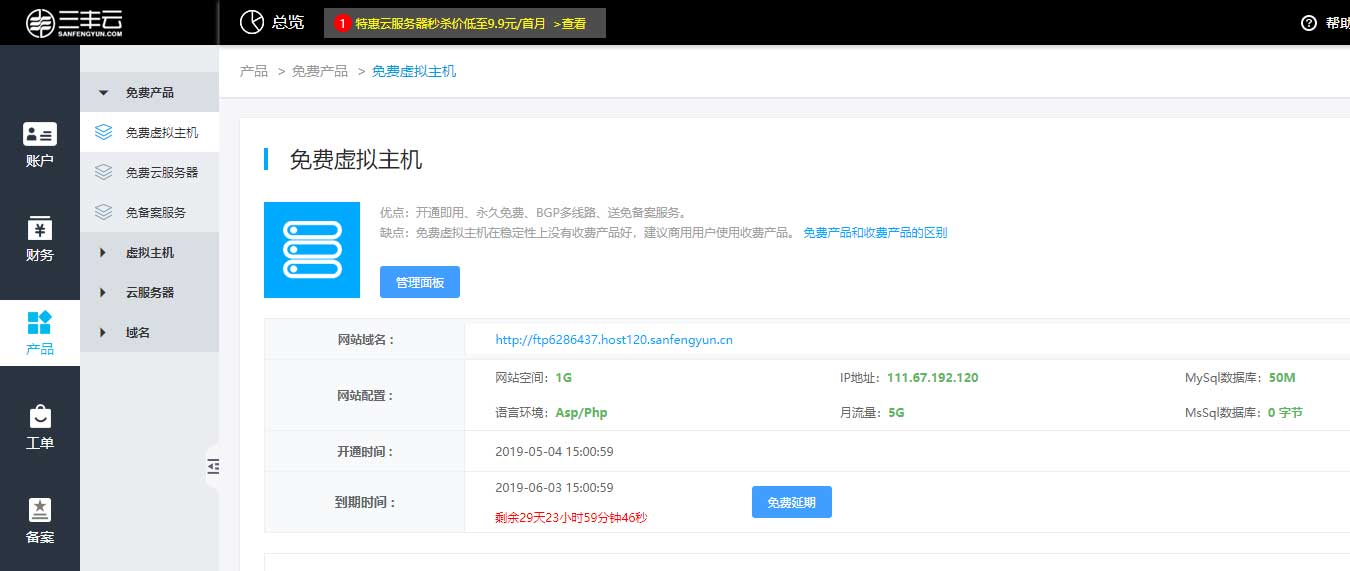Open the 财务 finance sidebar icon
1350x571 pixels.
(x=40, y=228)
